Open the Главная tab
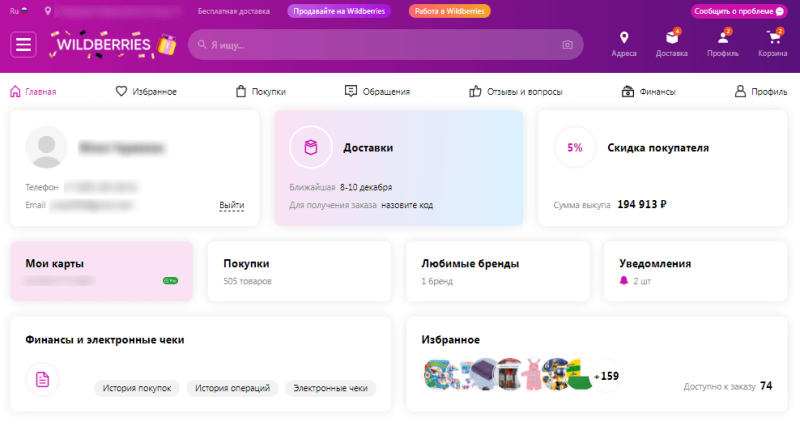Viewport: 800px width, 439px height. (33, 91)
